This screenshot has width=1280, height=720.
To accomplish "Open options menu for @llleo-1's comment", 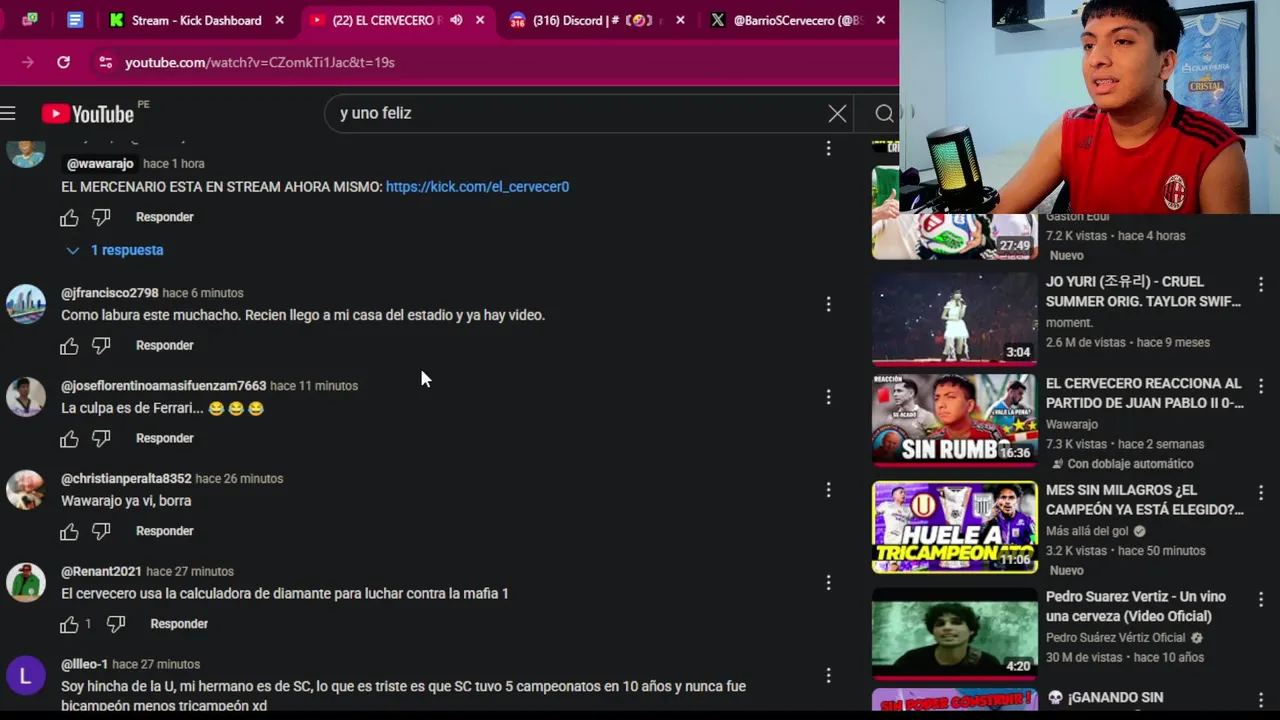I will point(828,675).
